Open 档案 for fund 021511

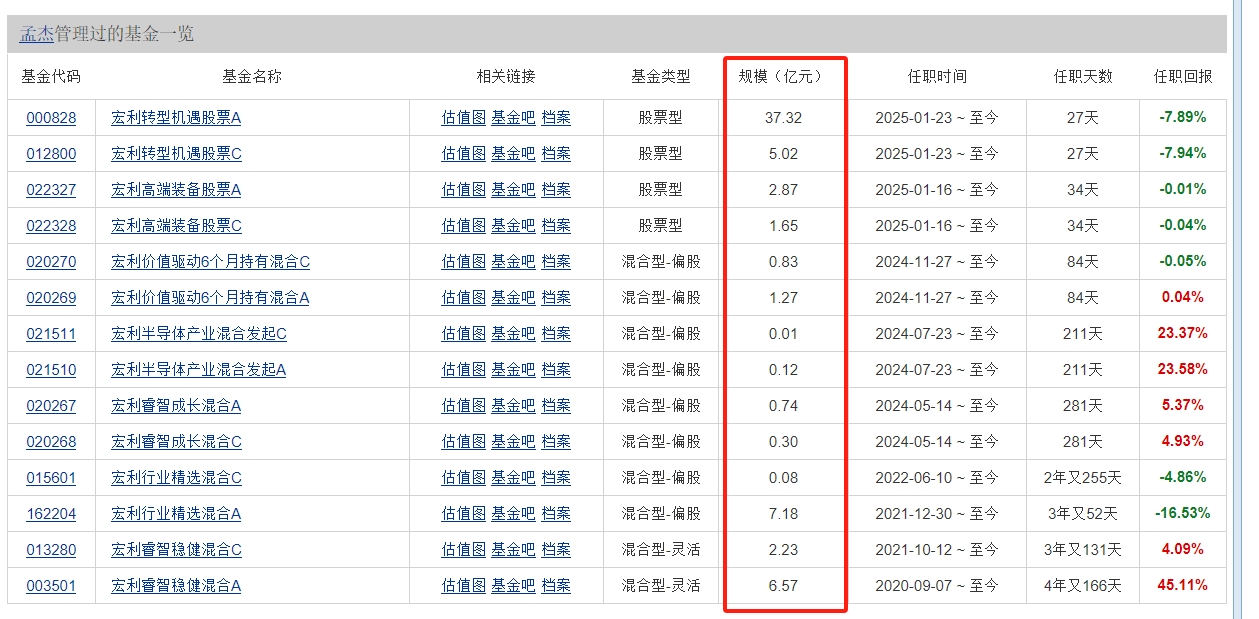pos(556,334)
